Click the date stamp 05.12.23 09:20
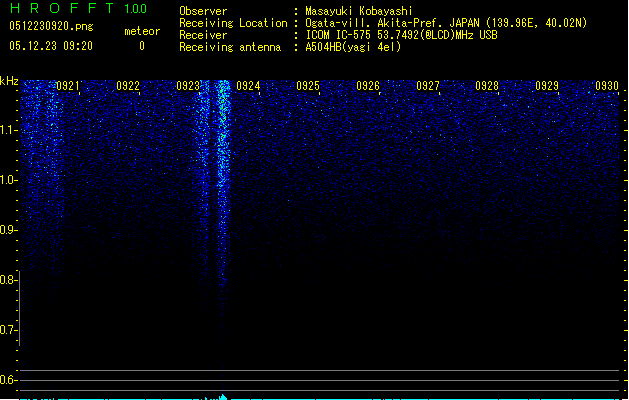The height and width of the screenshot is (400, 629). coord(51,46)
